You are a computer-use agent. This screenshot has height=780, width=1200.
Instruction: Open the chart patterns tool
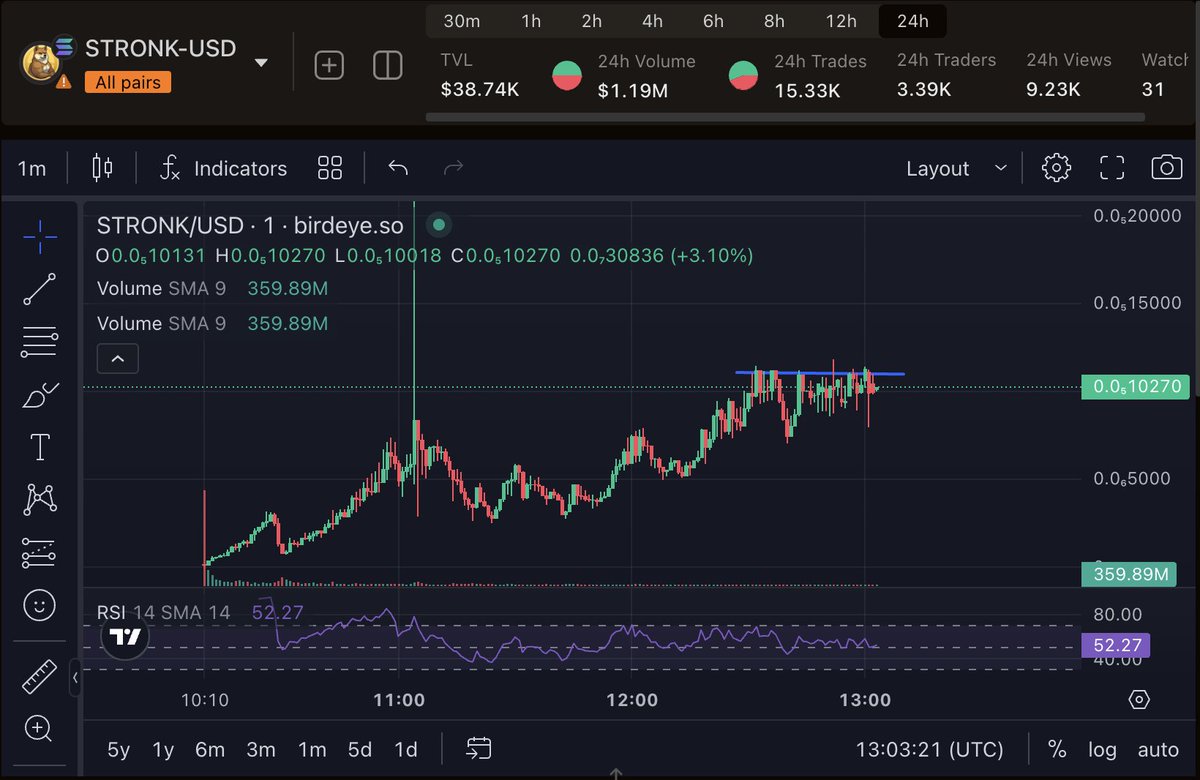[x=40, y=499]
